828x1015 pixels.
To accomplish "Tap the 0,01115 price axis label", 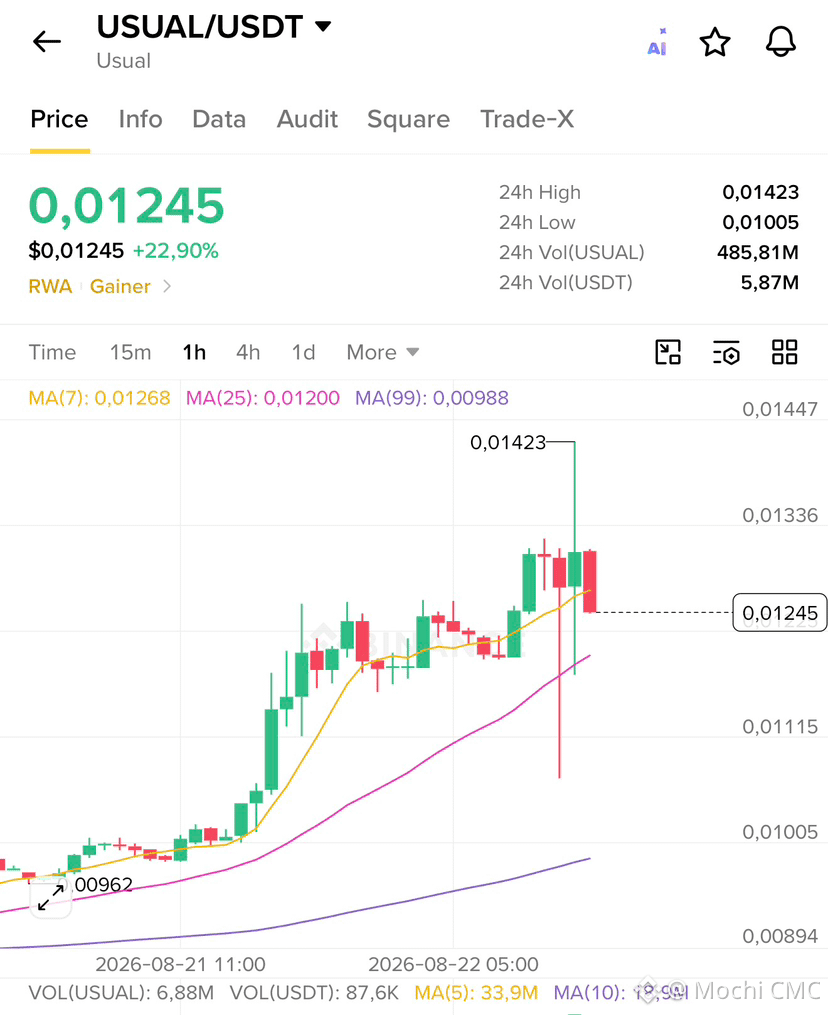I will click(x=780, y=726).
